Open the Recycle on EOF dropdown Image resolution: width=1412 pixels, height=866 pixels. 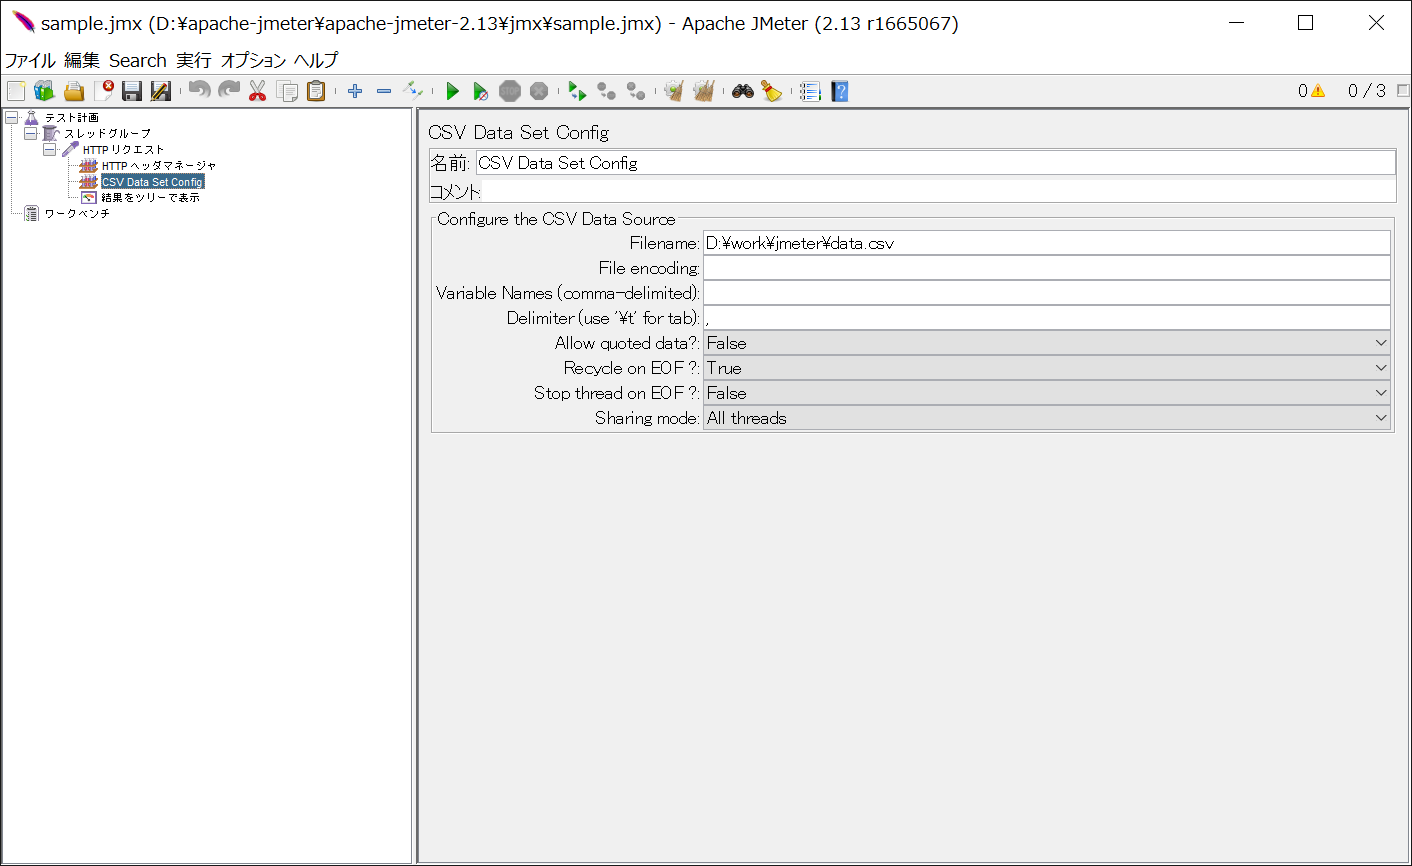1046,368
